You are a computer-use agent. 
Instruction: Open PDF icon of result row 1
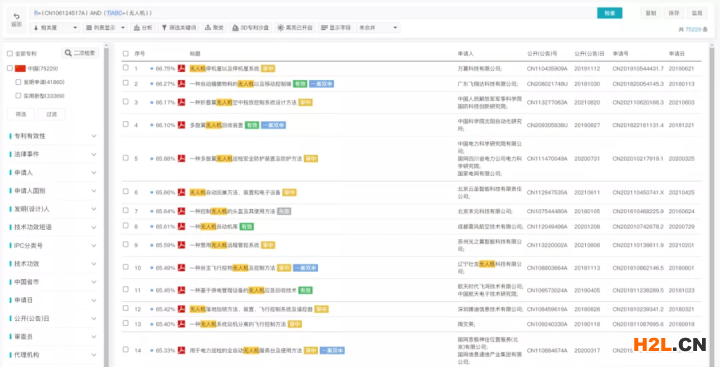coord(181,68)
